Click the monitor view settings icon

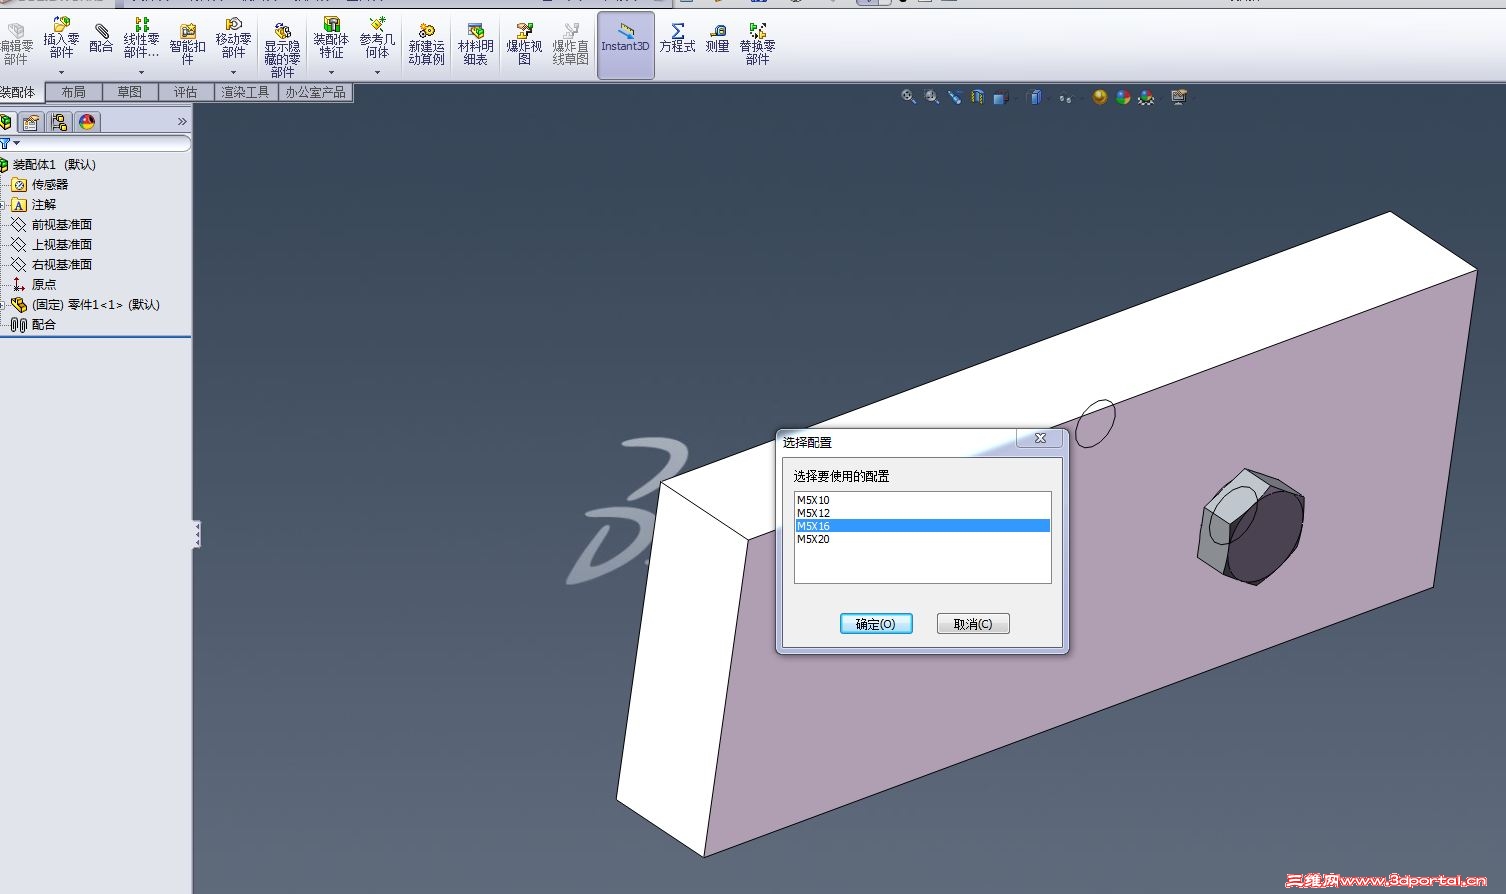click(x=1179, y=97)
